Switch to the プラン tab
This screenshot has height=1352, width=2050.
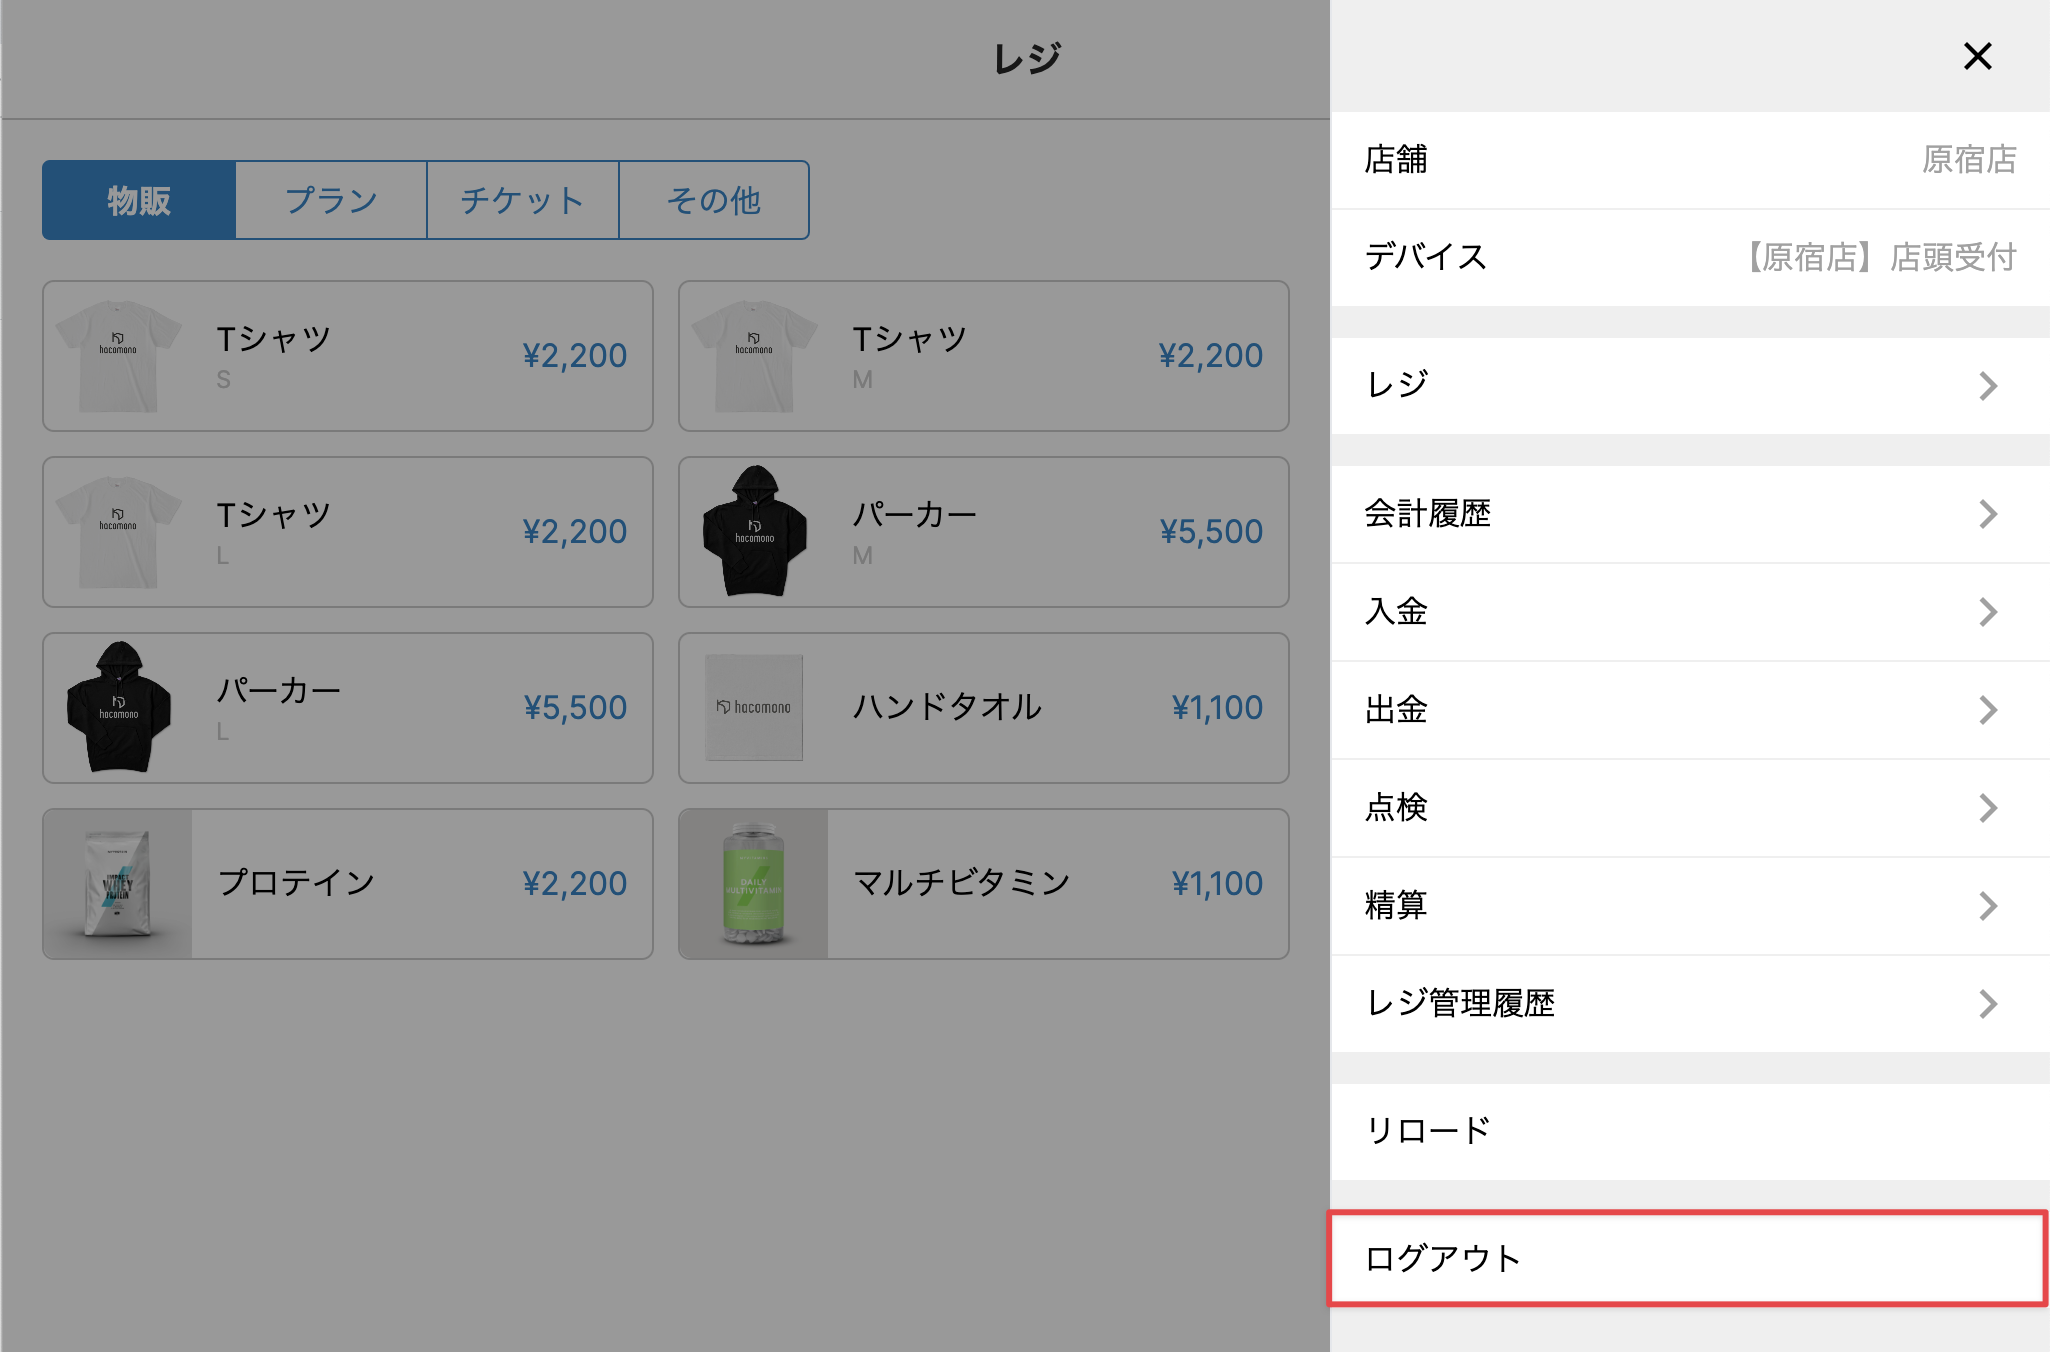click(331, 200)
